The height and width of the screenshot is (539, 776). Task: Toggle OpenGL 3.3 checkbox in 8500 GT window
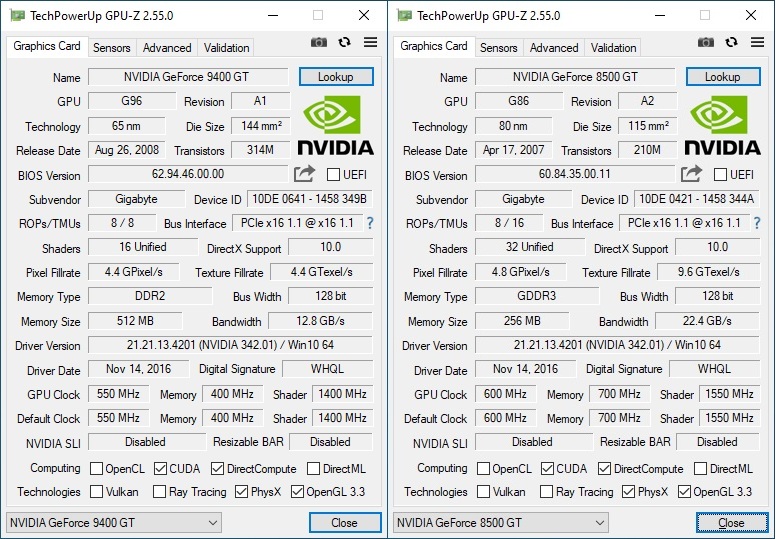[684, 491]
